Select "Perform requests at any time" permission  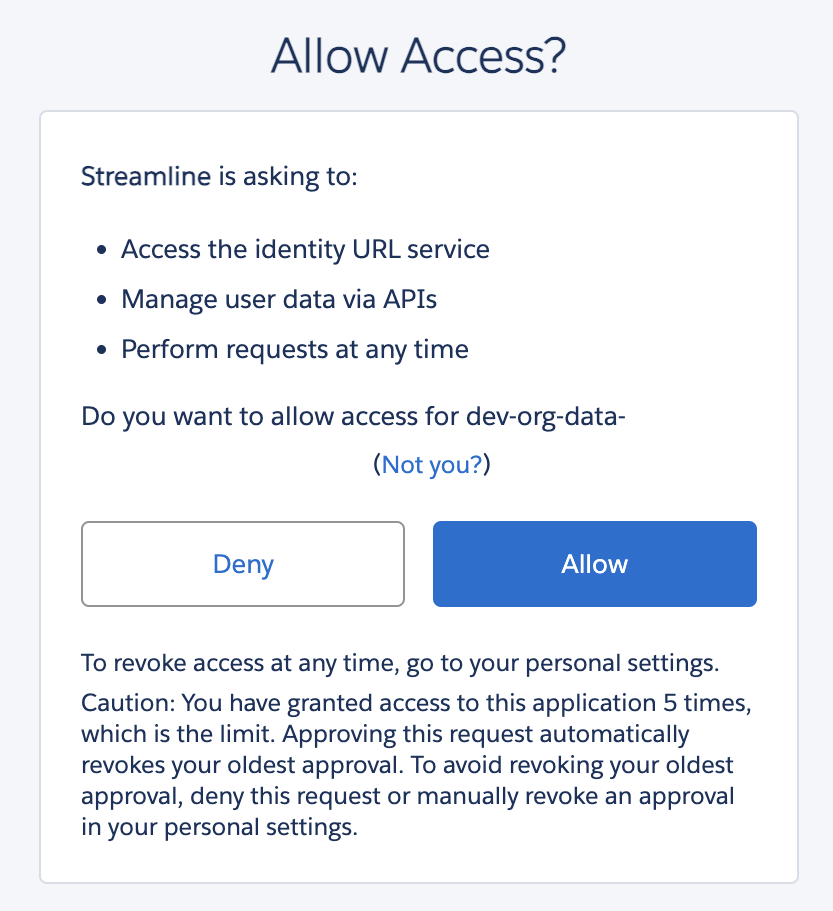pos(295,350)
